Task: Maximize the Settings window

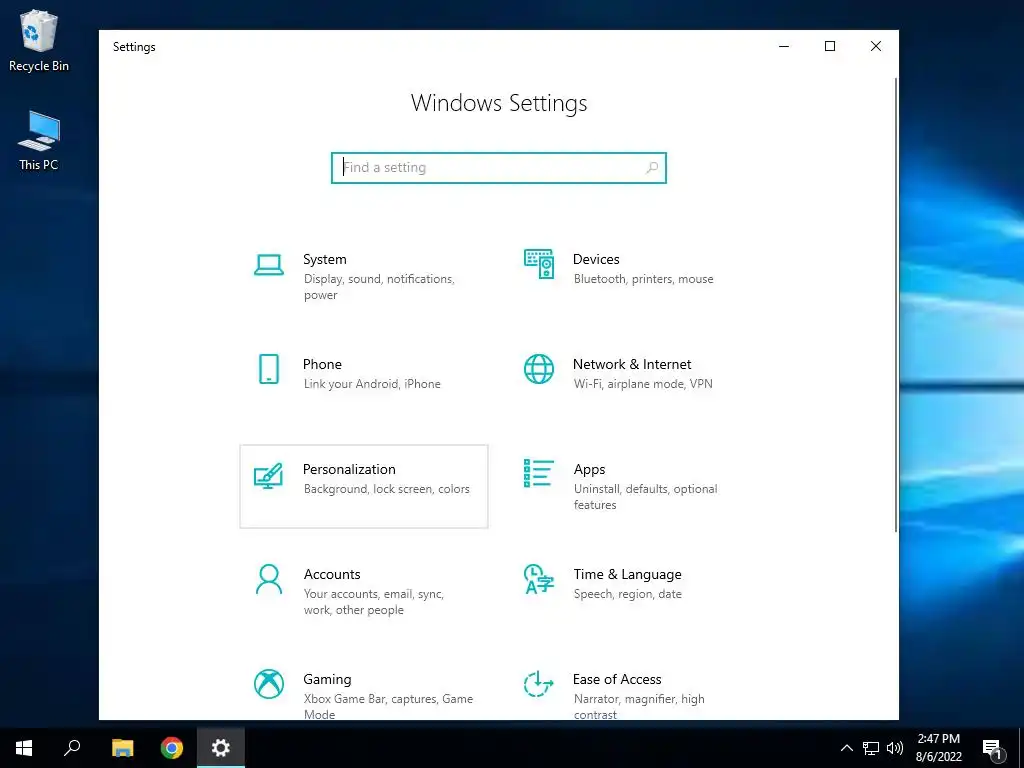Action: click(829, 46)
